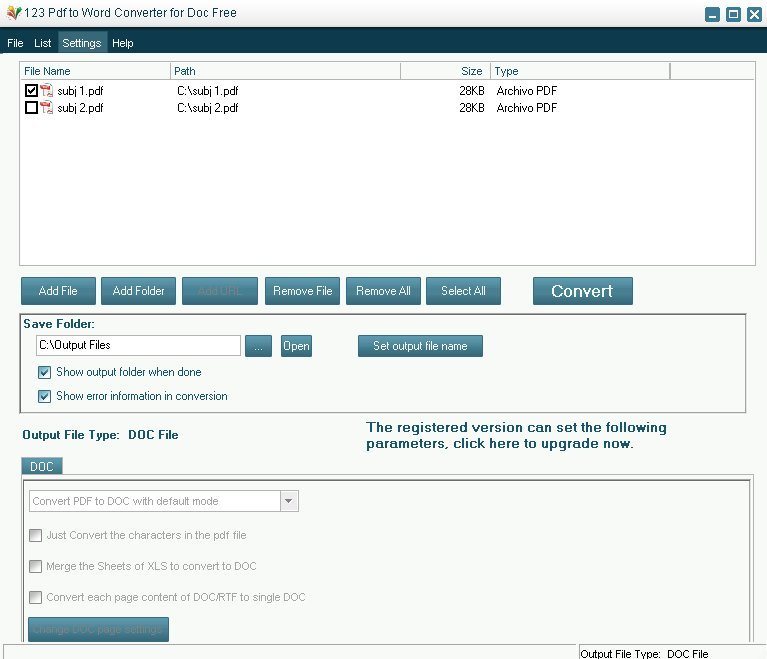Sort by File Name column header
Viewport: 767px width, 659px height.
pos(95,71)
